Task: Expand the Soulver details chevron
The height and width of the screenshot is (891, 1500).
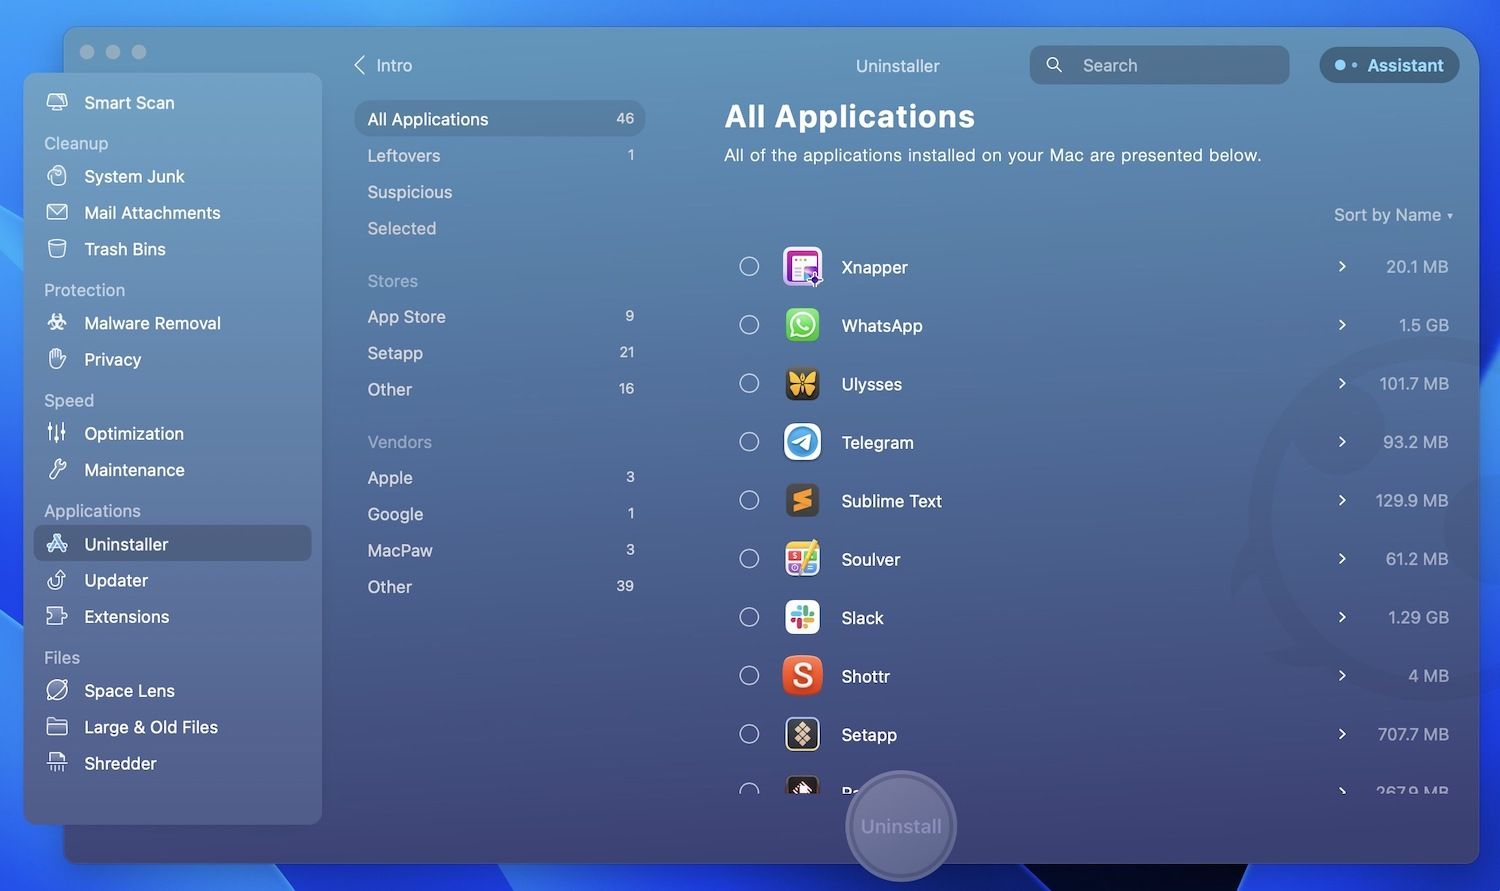Action: coord(1342,558)
